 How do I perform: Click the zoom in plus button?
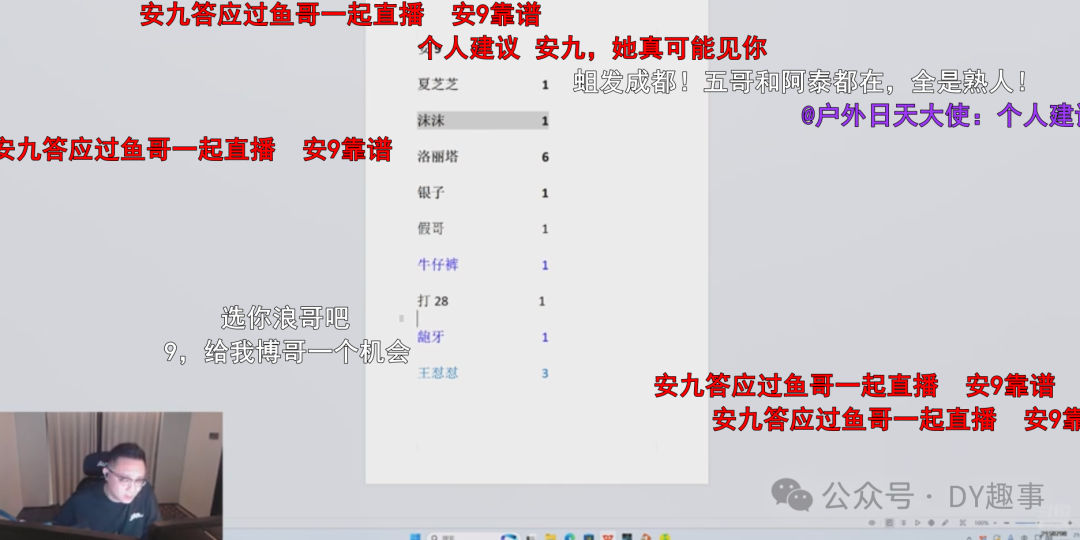point(1070,523)
